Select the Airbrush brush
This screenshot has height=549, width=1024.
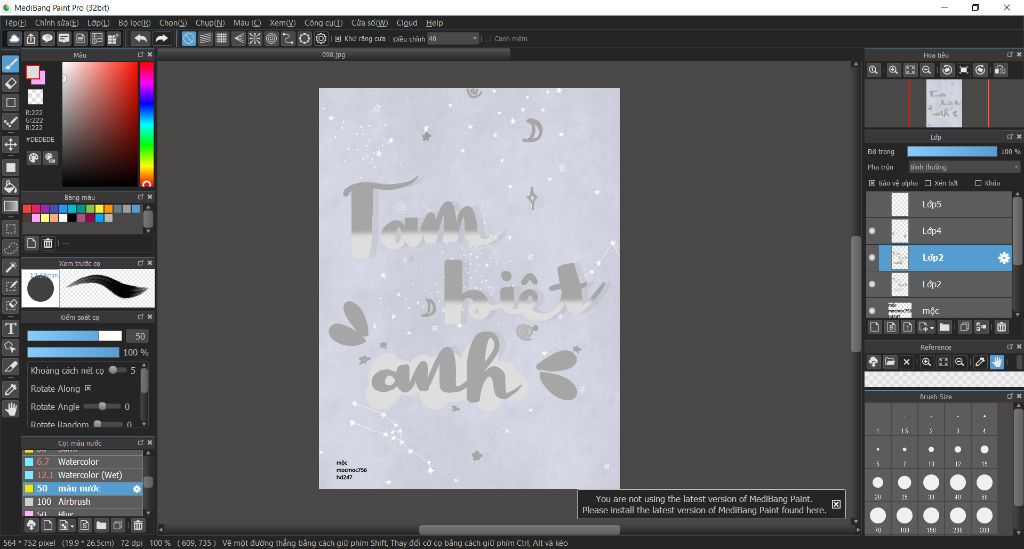click(82, 502)
